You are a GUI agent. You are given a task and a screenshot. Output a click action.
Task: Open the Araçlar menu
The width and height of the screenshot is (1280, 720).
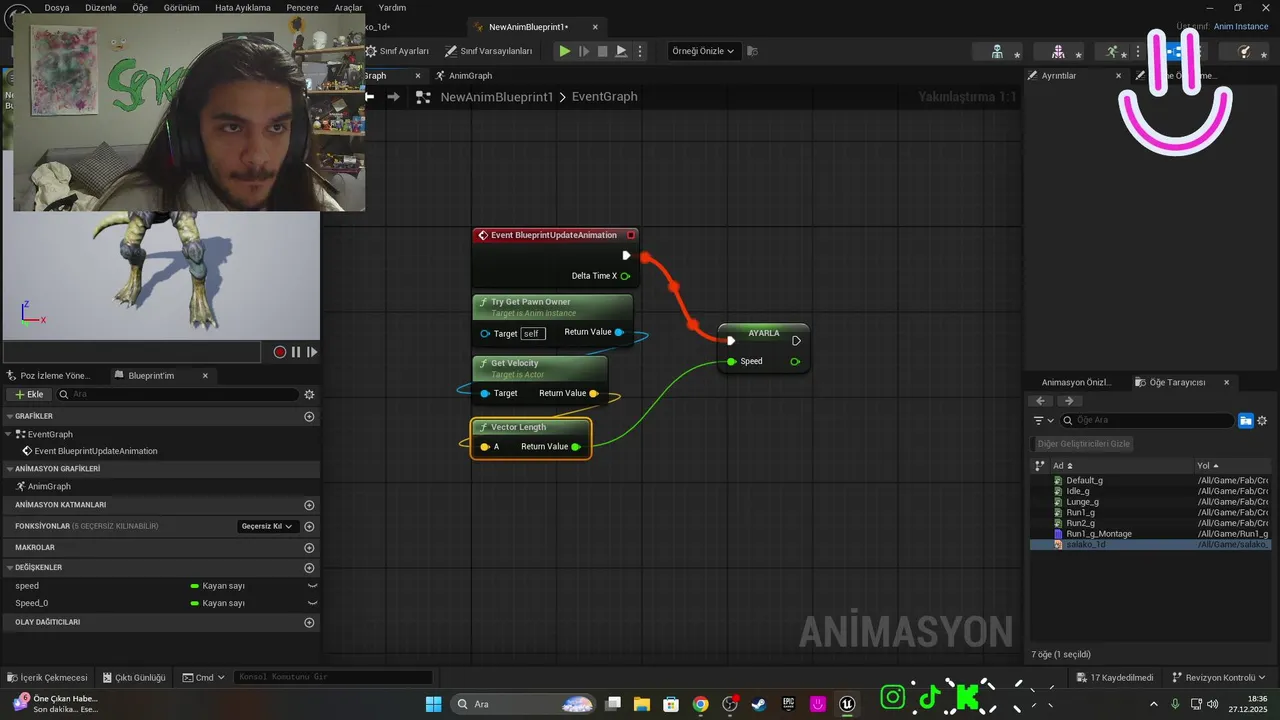pyautogui.click(x=348, y=7)
